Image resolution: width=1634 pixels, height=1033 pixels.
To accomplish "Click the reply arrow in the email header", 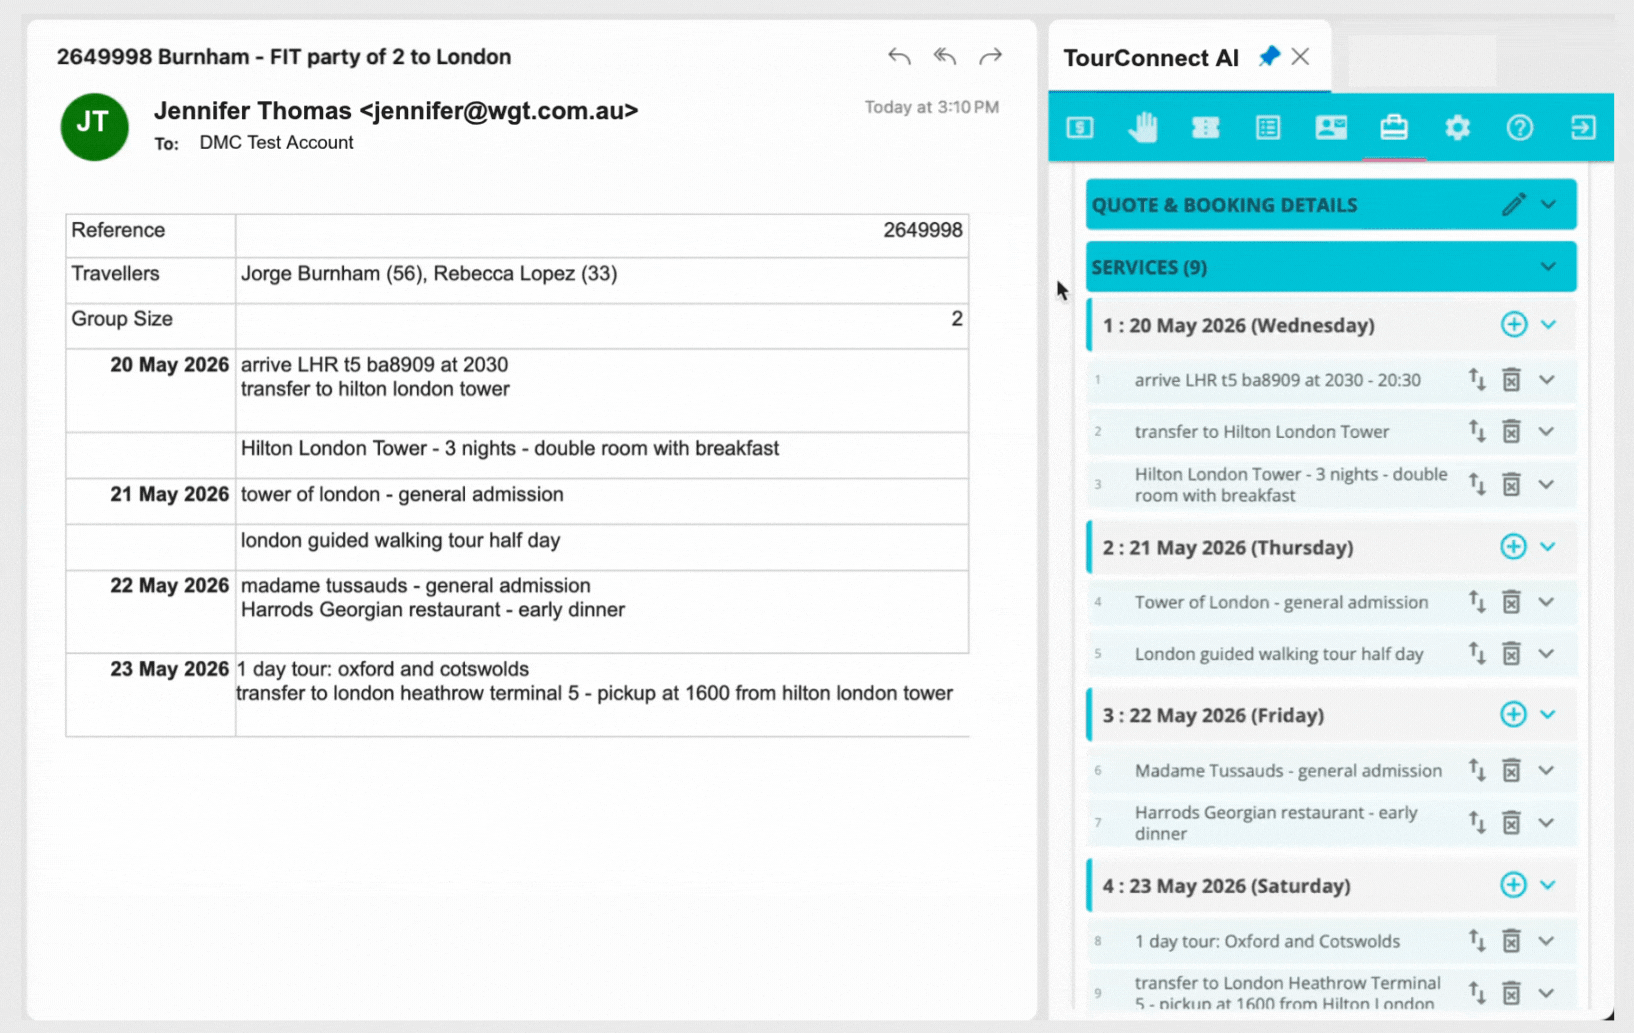I will [x=898, y=57].
